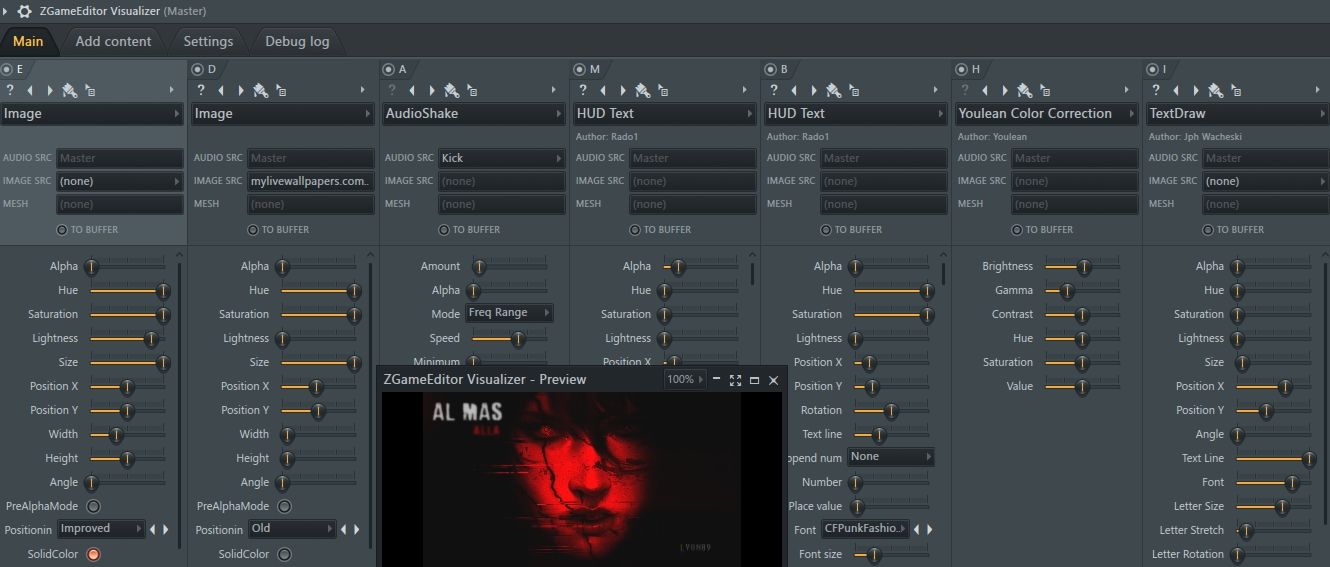Click the layer D parameter scrollbar
Screen dimensions: 1330x567
371,404
